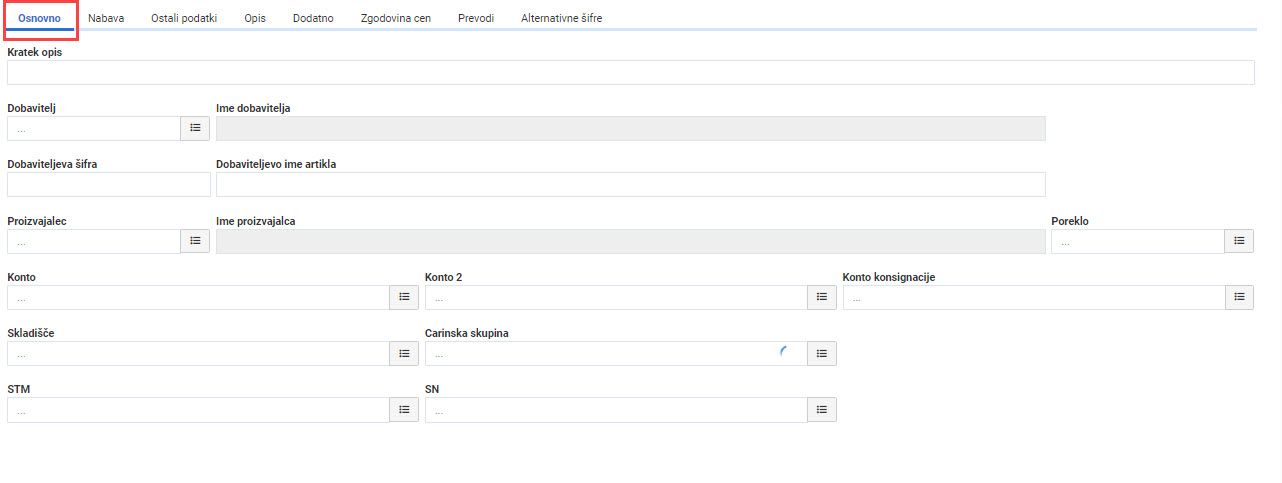
Task: Open lookup list for SN
Action: 822,409
